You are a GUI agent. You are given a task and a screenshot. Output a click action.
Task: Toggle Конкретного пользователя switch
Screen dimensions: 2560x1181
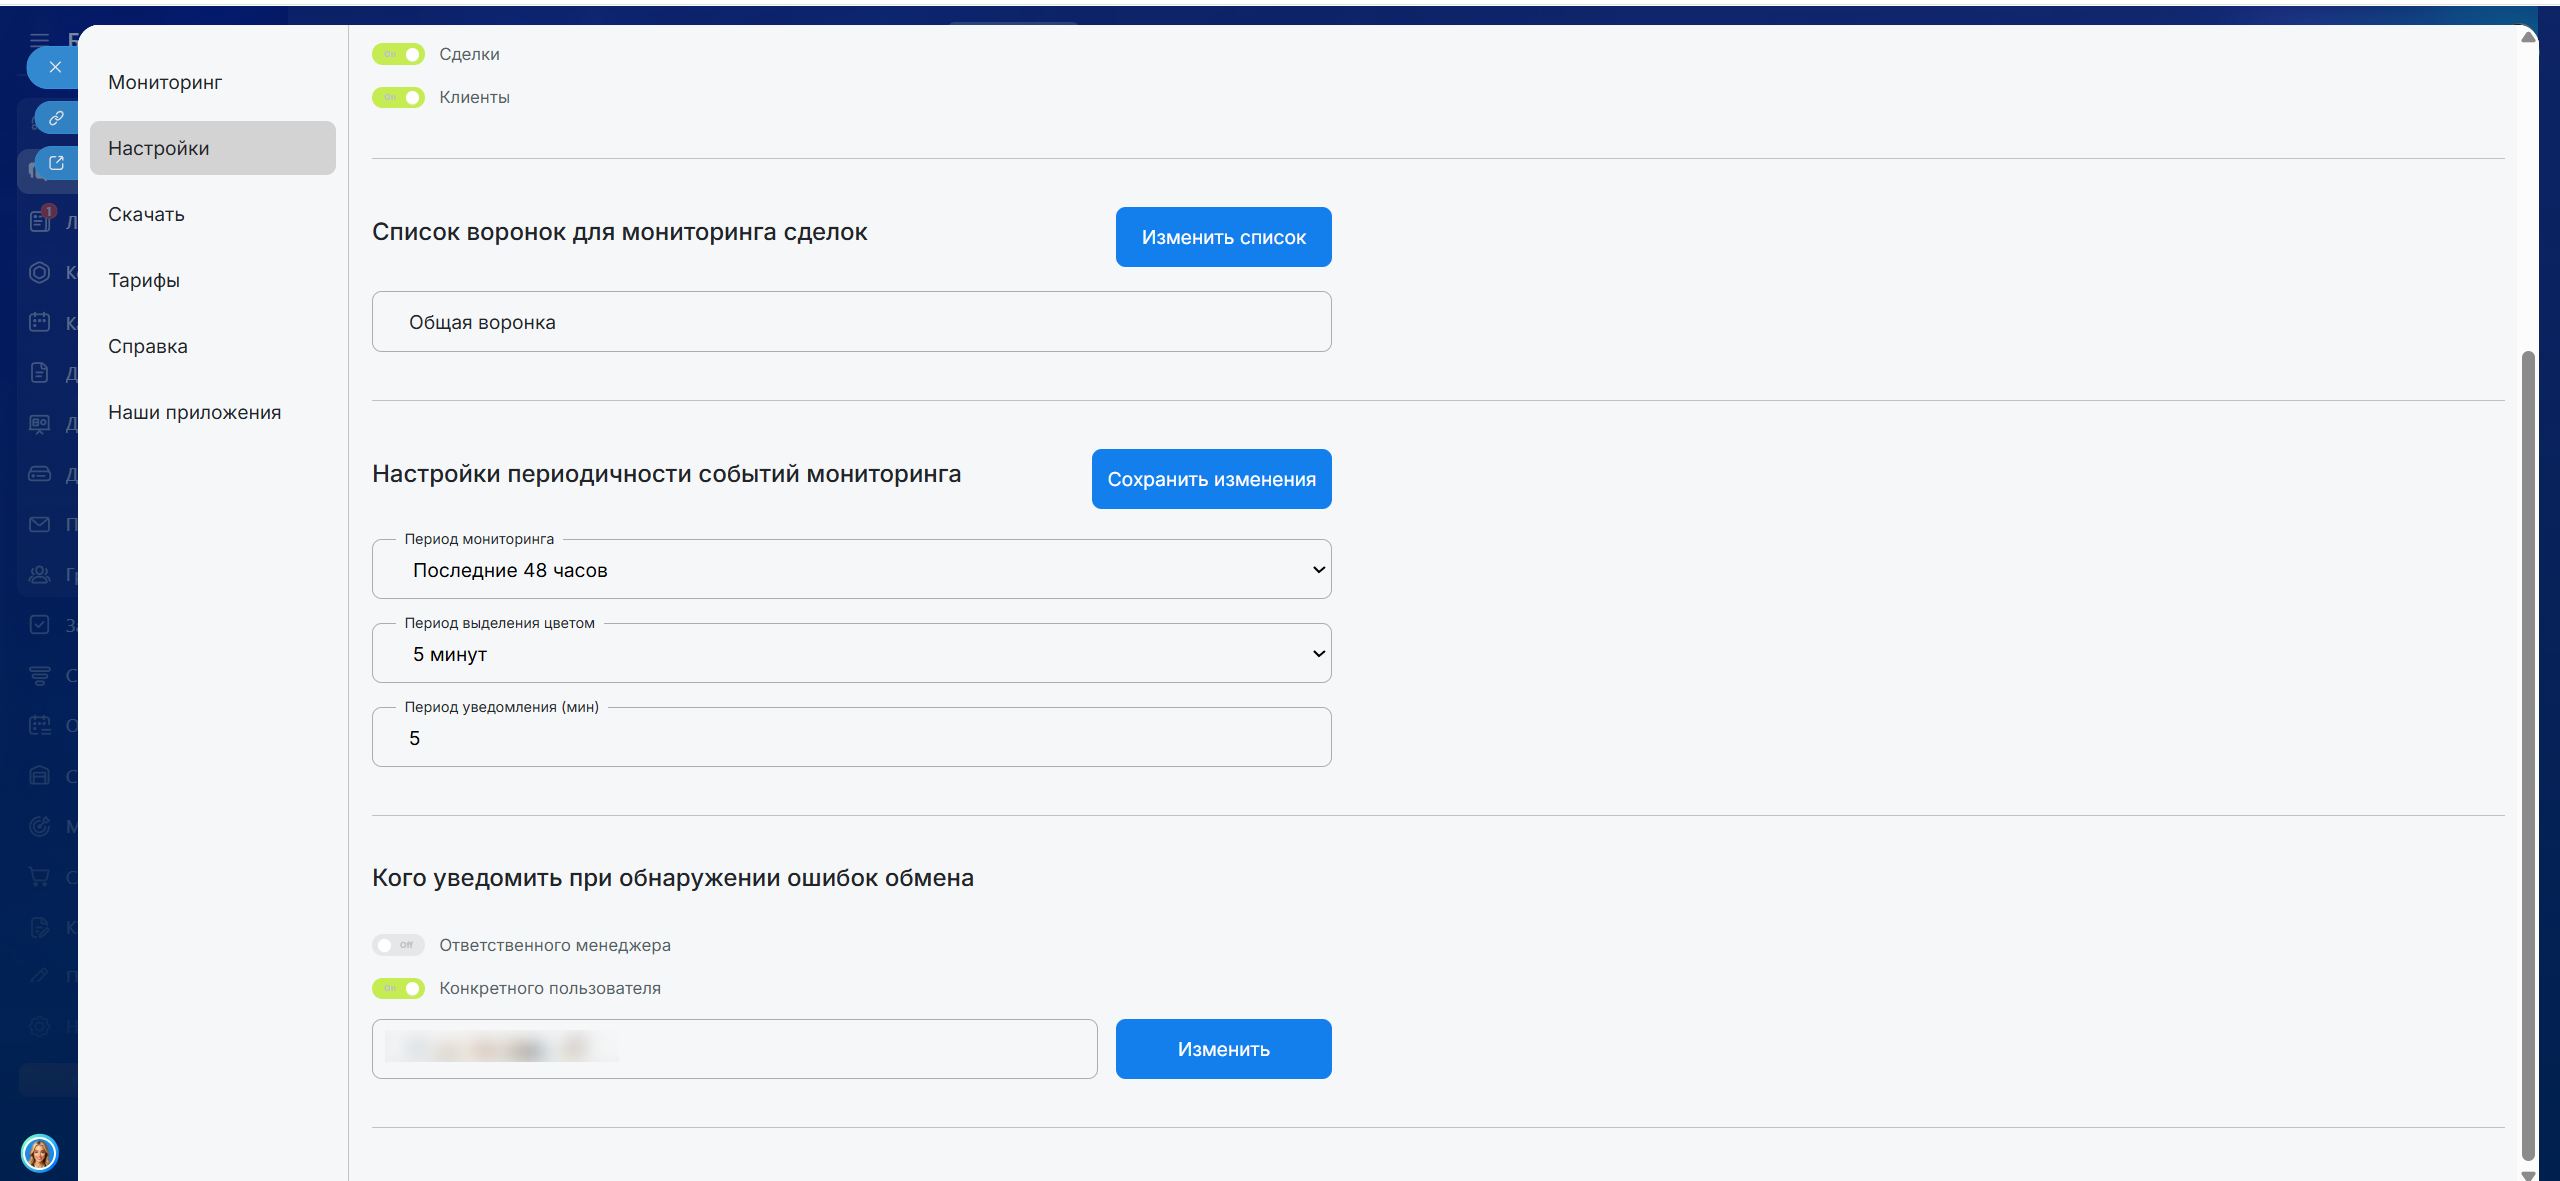[398, 988]
